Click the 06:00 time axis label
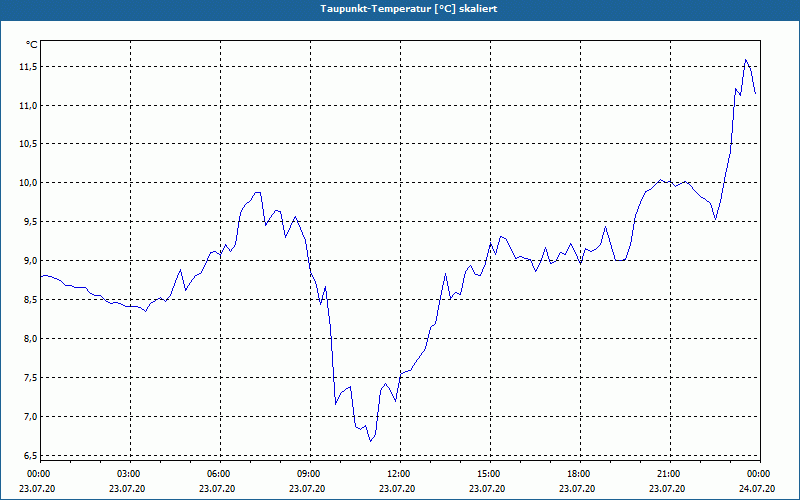Screen dimensions: 800x500 point(217,474)
